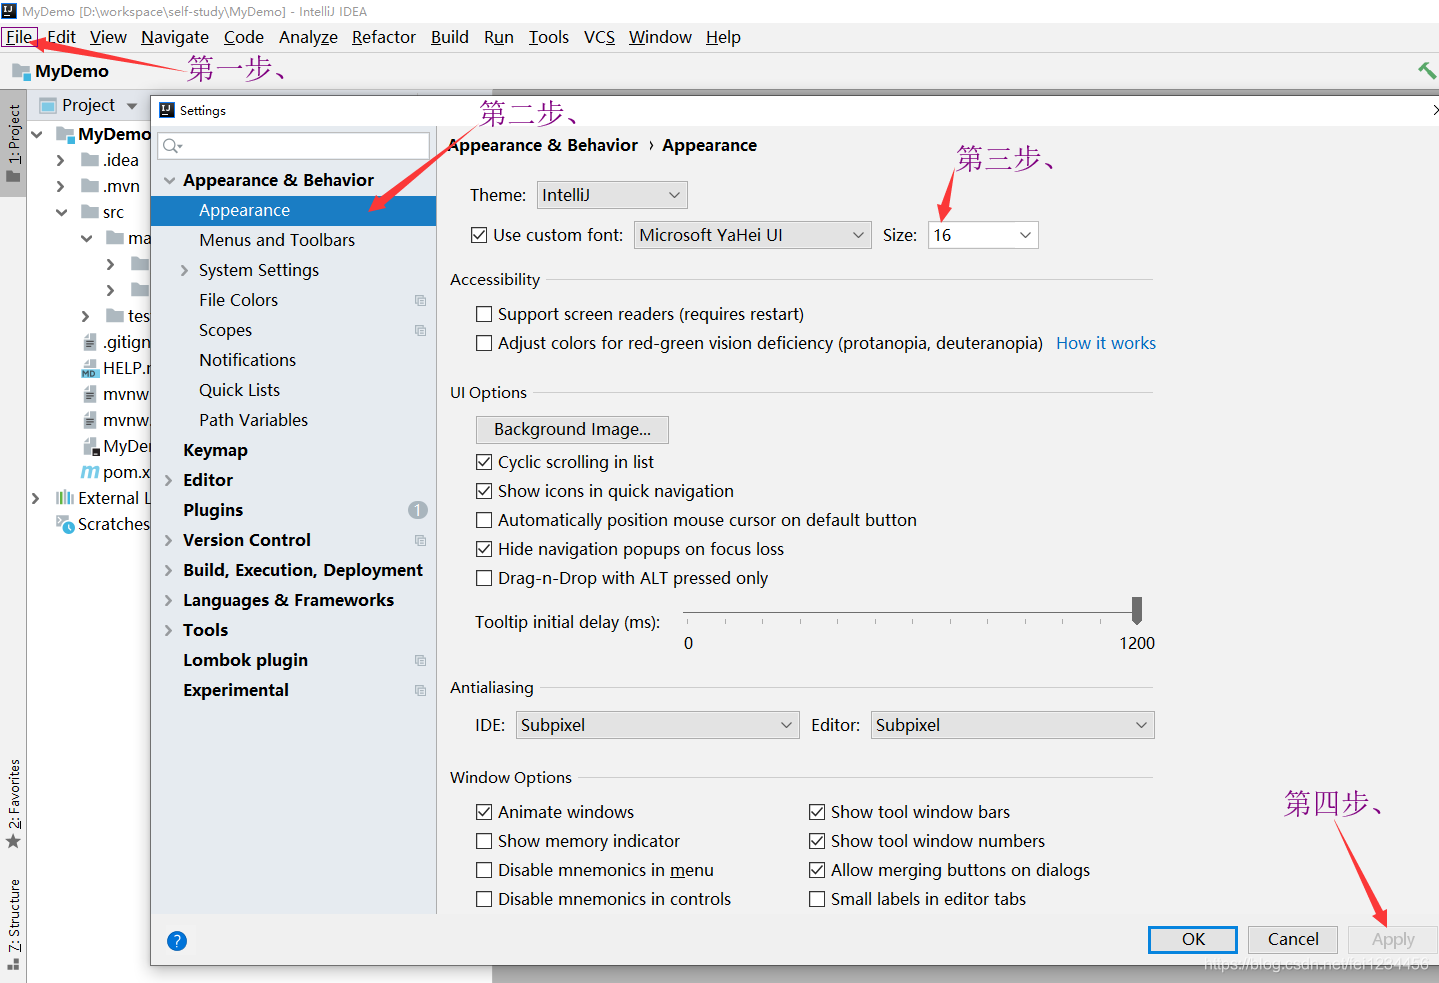Open the custom font dropdown Microsoft YaHei UI
Image resolution: width=1439 pixels, height=983 pixels.
coord(752,235)
